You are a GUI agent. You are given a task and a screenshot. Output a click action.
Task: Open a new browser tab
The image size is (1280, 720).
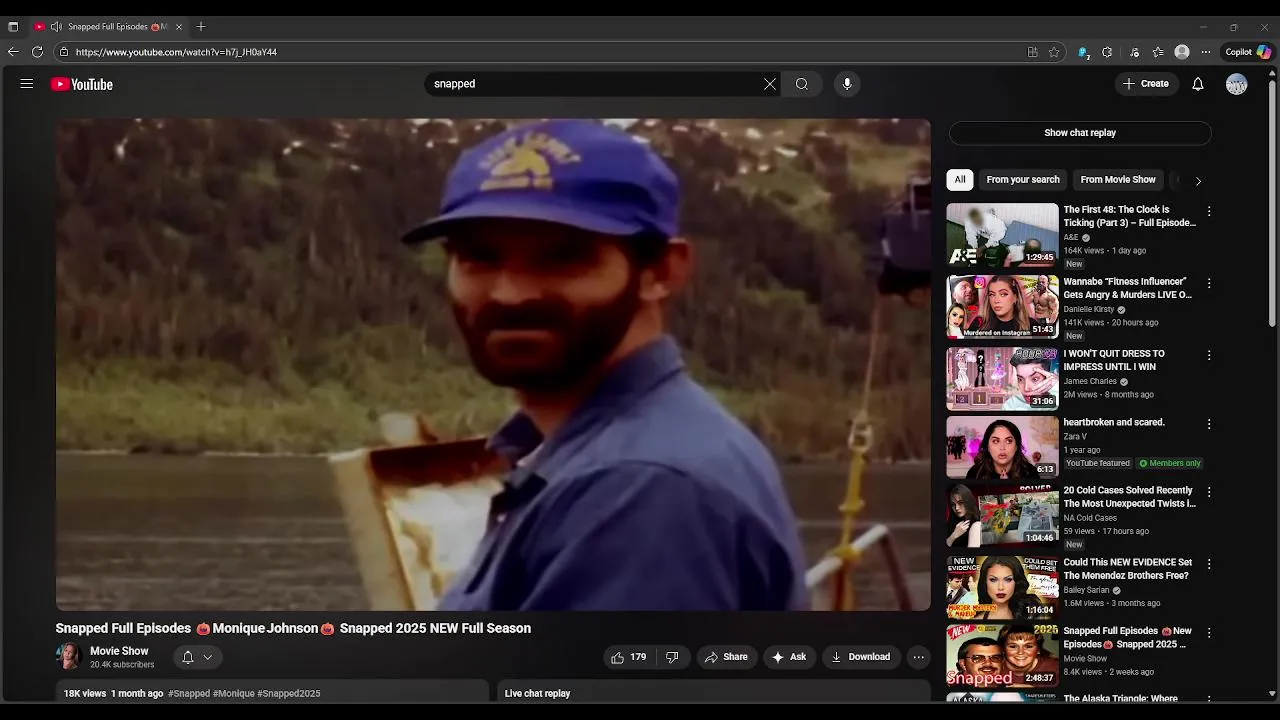pyautogui.click(x=201, y=27)
